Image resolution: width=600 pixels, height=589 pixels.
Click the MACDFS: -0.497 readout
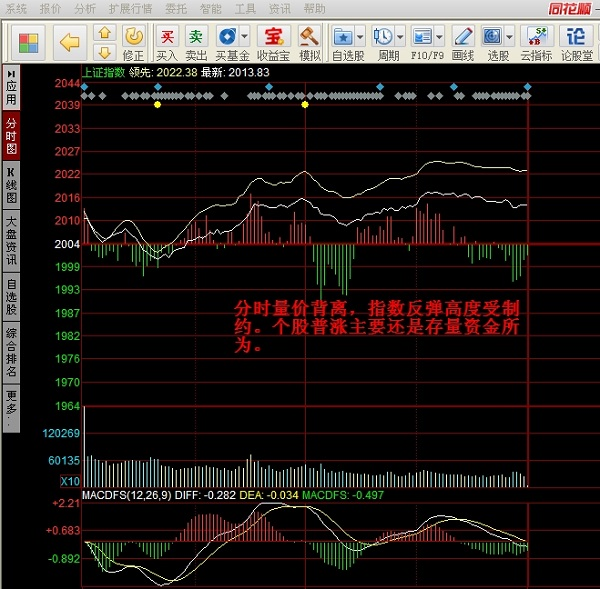pyautogui.click(x=343, y=495)
